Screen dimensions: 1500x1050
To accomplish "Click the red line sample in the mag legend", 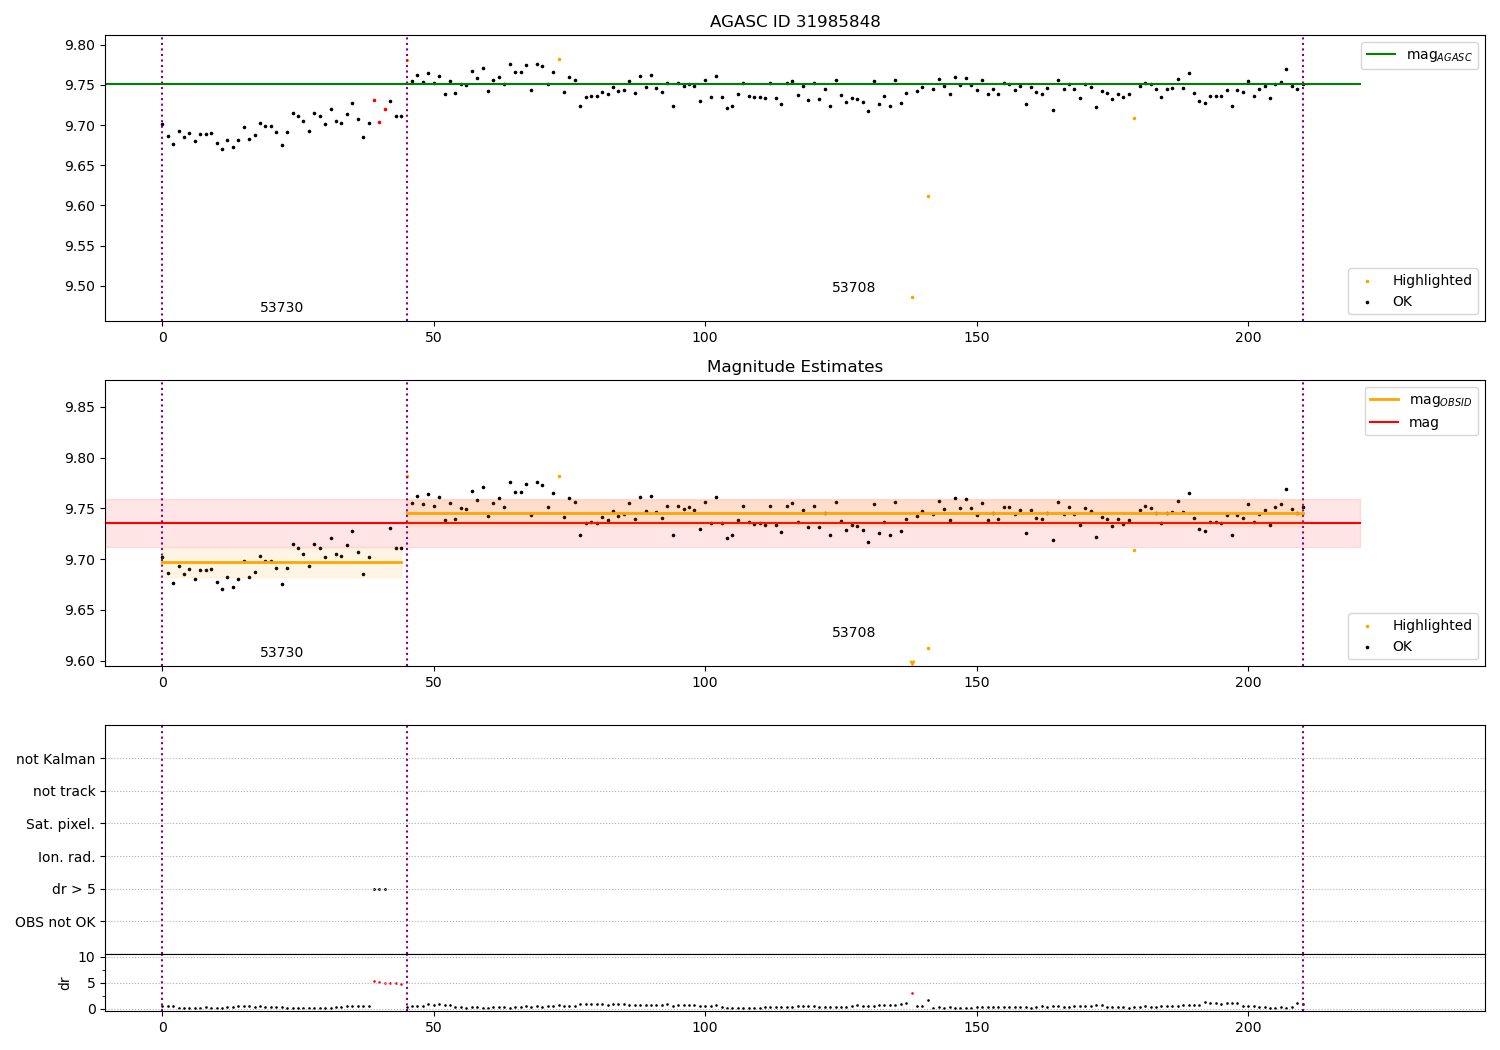I will pyautogui.click(x=1384, y=422).
